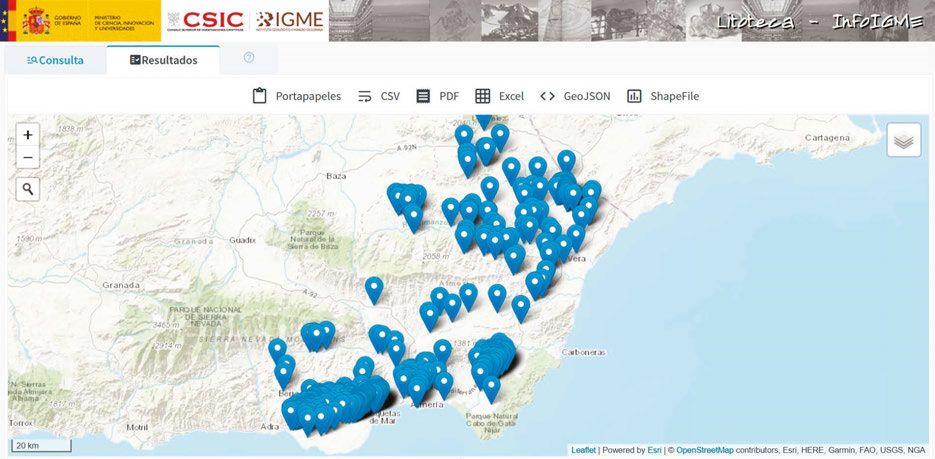
Task: Zoom out of the map
Action: pyautogui.click(x=27, y=157)
